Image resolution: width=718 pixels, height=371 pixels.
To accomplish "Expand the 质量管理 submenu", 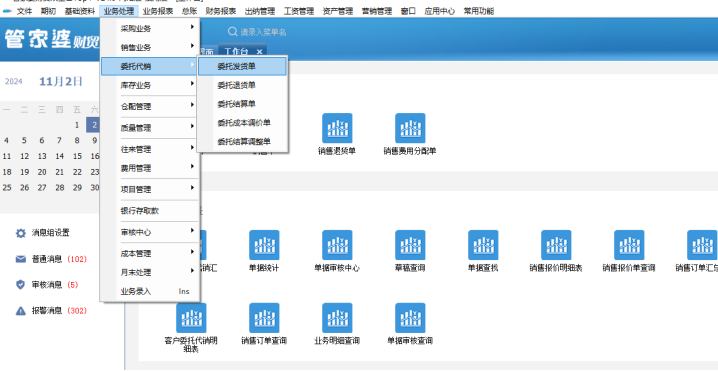I will (150, 128).
